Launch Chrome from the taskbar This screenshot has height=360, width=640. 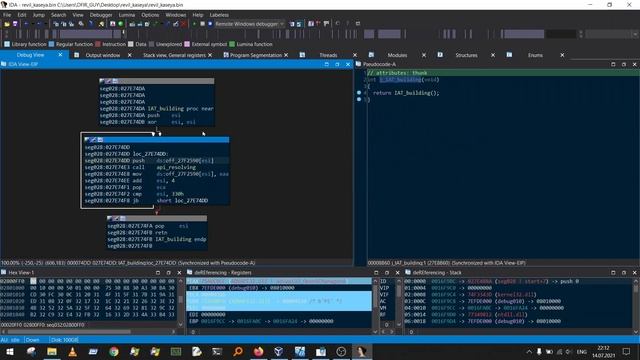[114, 351]
